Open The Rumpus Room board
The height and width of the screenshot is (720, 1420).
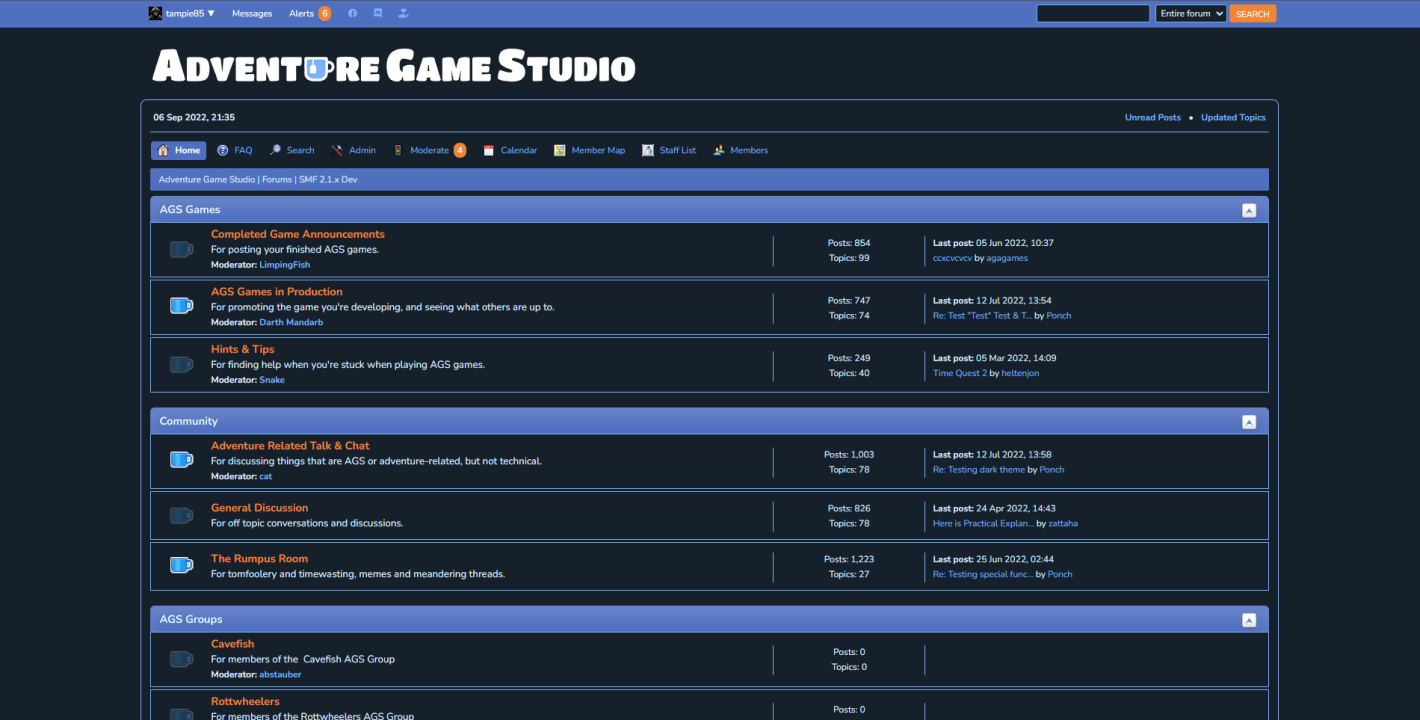[x=260, y=559]
